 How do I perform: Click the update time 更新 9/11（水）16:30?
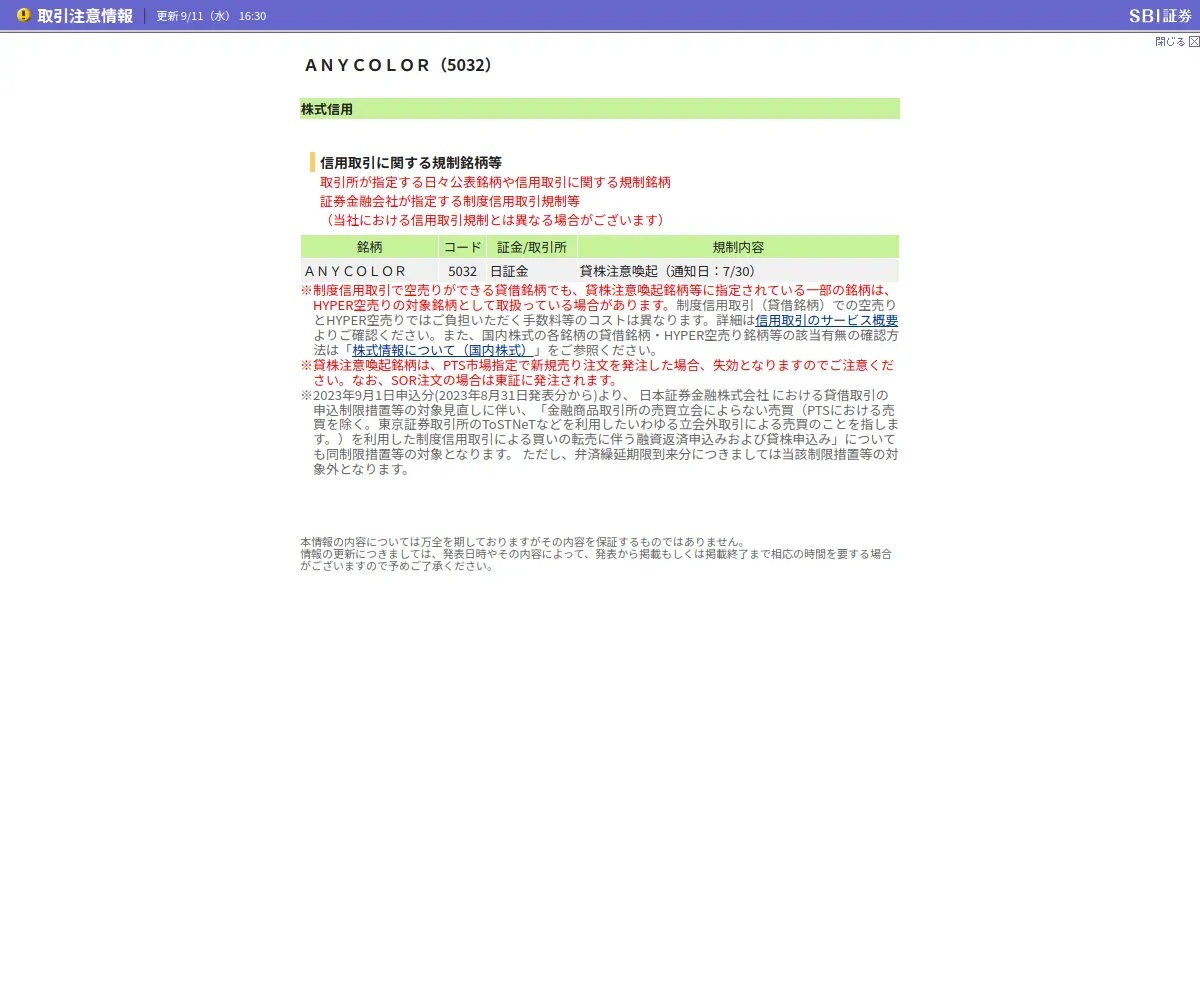coord(211,16)
